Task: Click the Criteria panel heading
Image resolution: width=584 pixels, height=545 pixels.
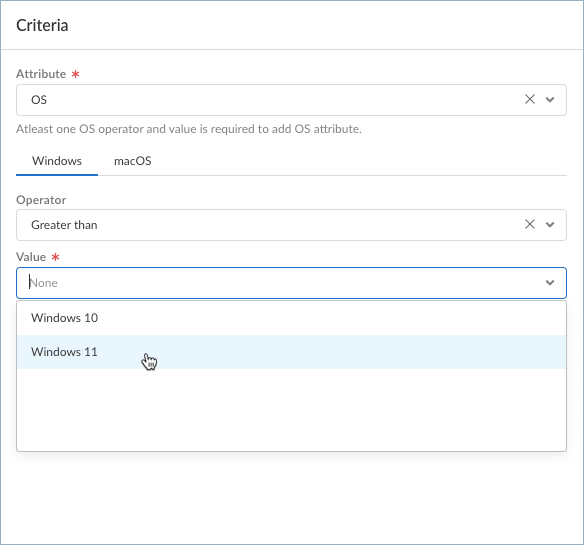Action: pos(42,25)
